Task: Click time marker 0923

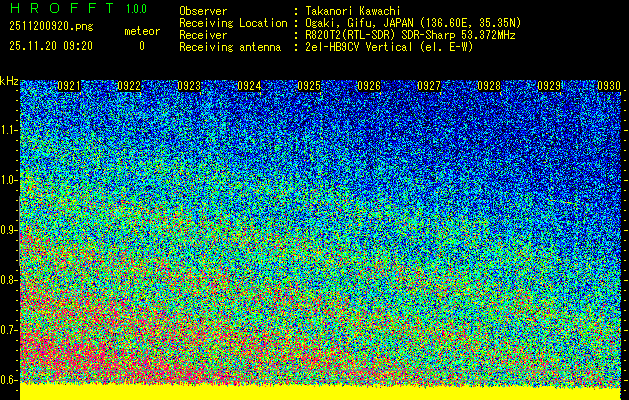Action: point(189,86)
